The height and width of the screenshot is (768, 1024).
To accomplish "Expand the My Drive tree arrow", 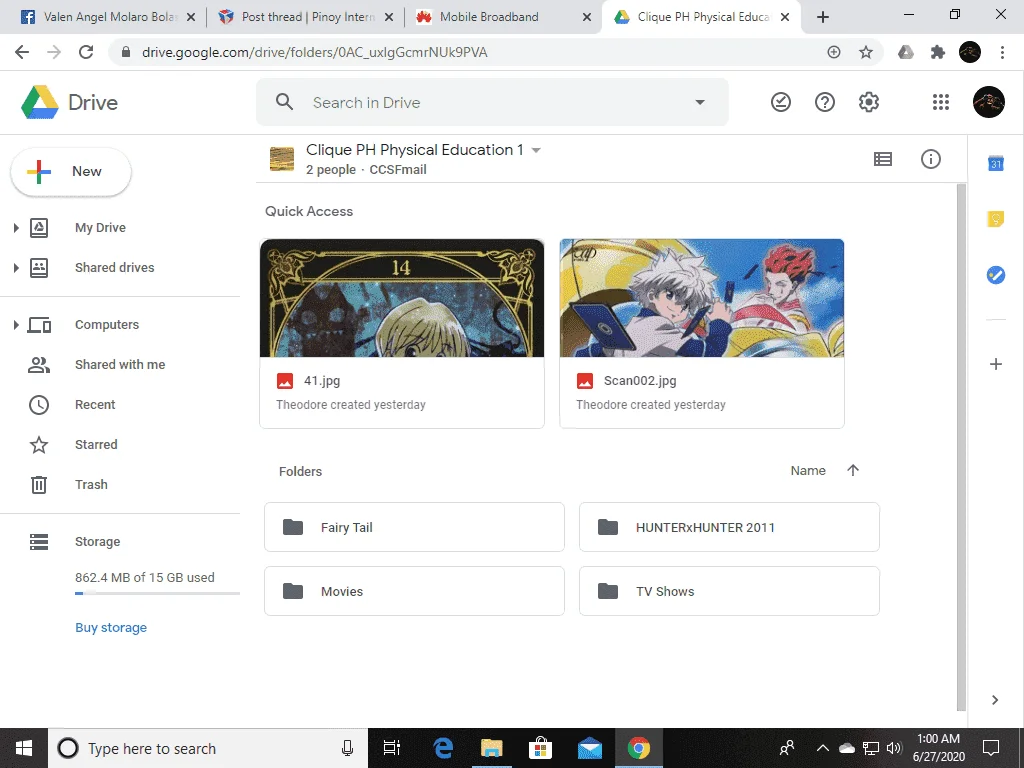I will coord(16,228).
